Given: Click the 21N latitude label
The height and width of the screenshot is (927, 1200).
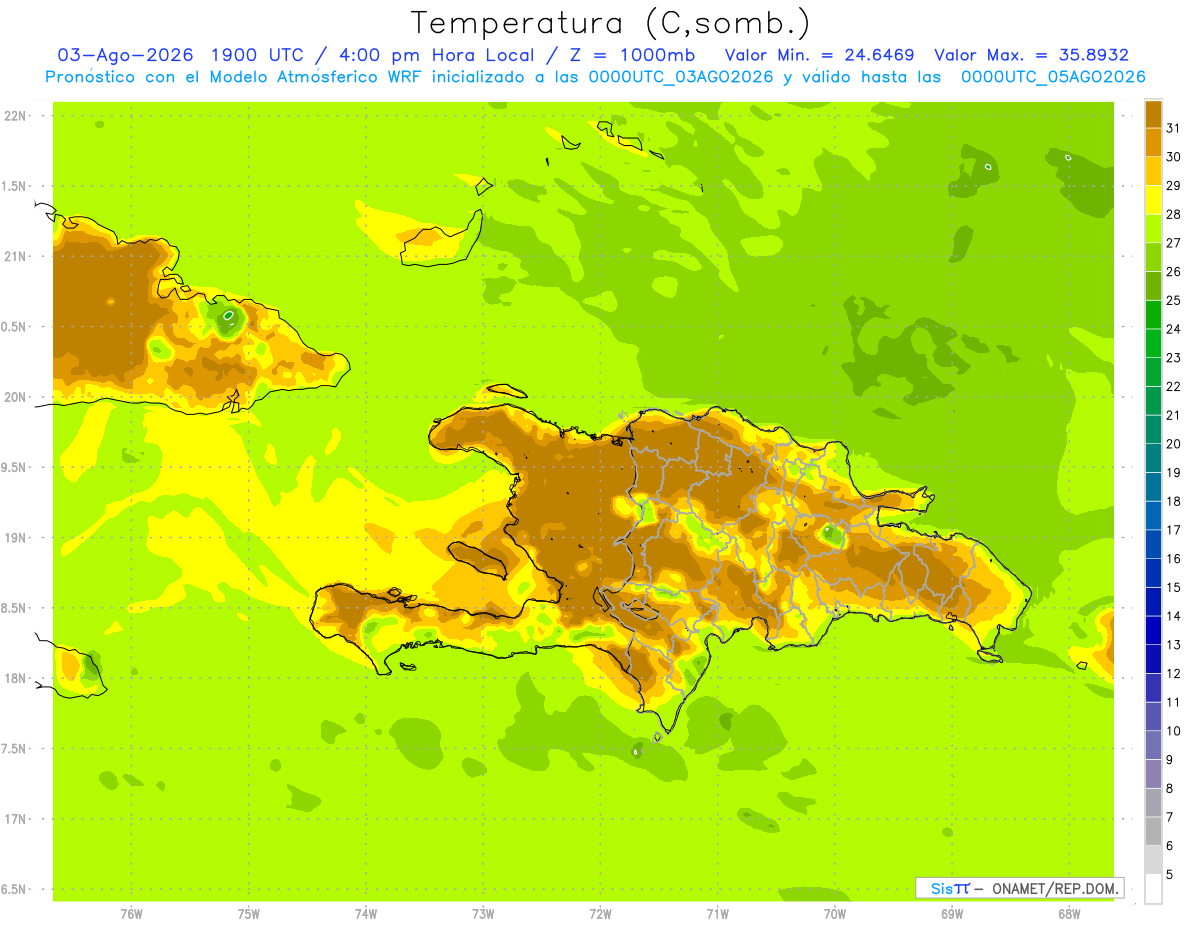Looking at the screenshot, I should pos(17,256).
